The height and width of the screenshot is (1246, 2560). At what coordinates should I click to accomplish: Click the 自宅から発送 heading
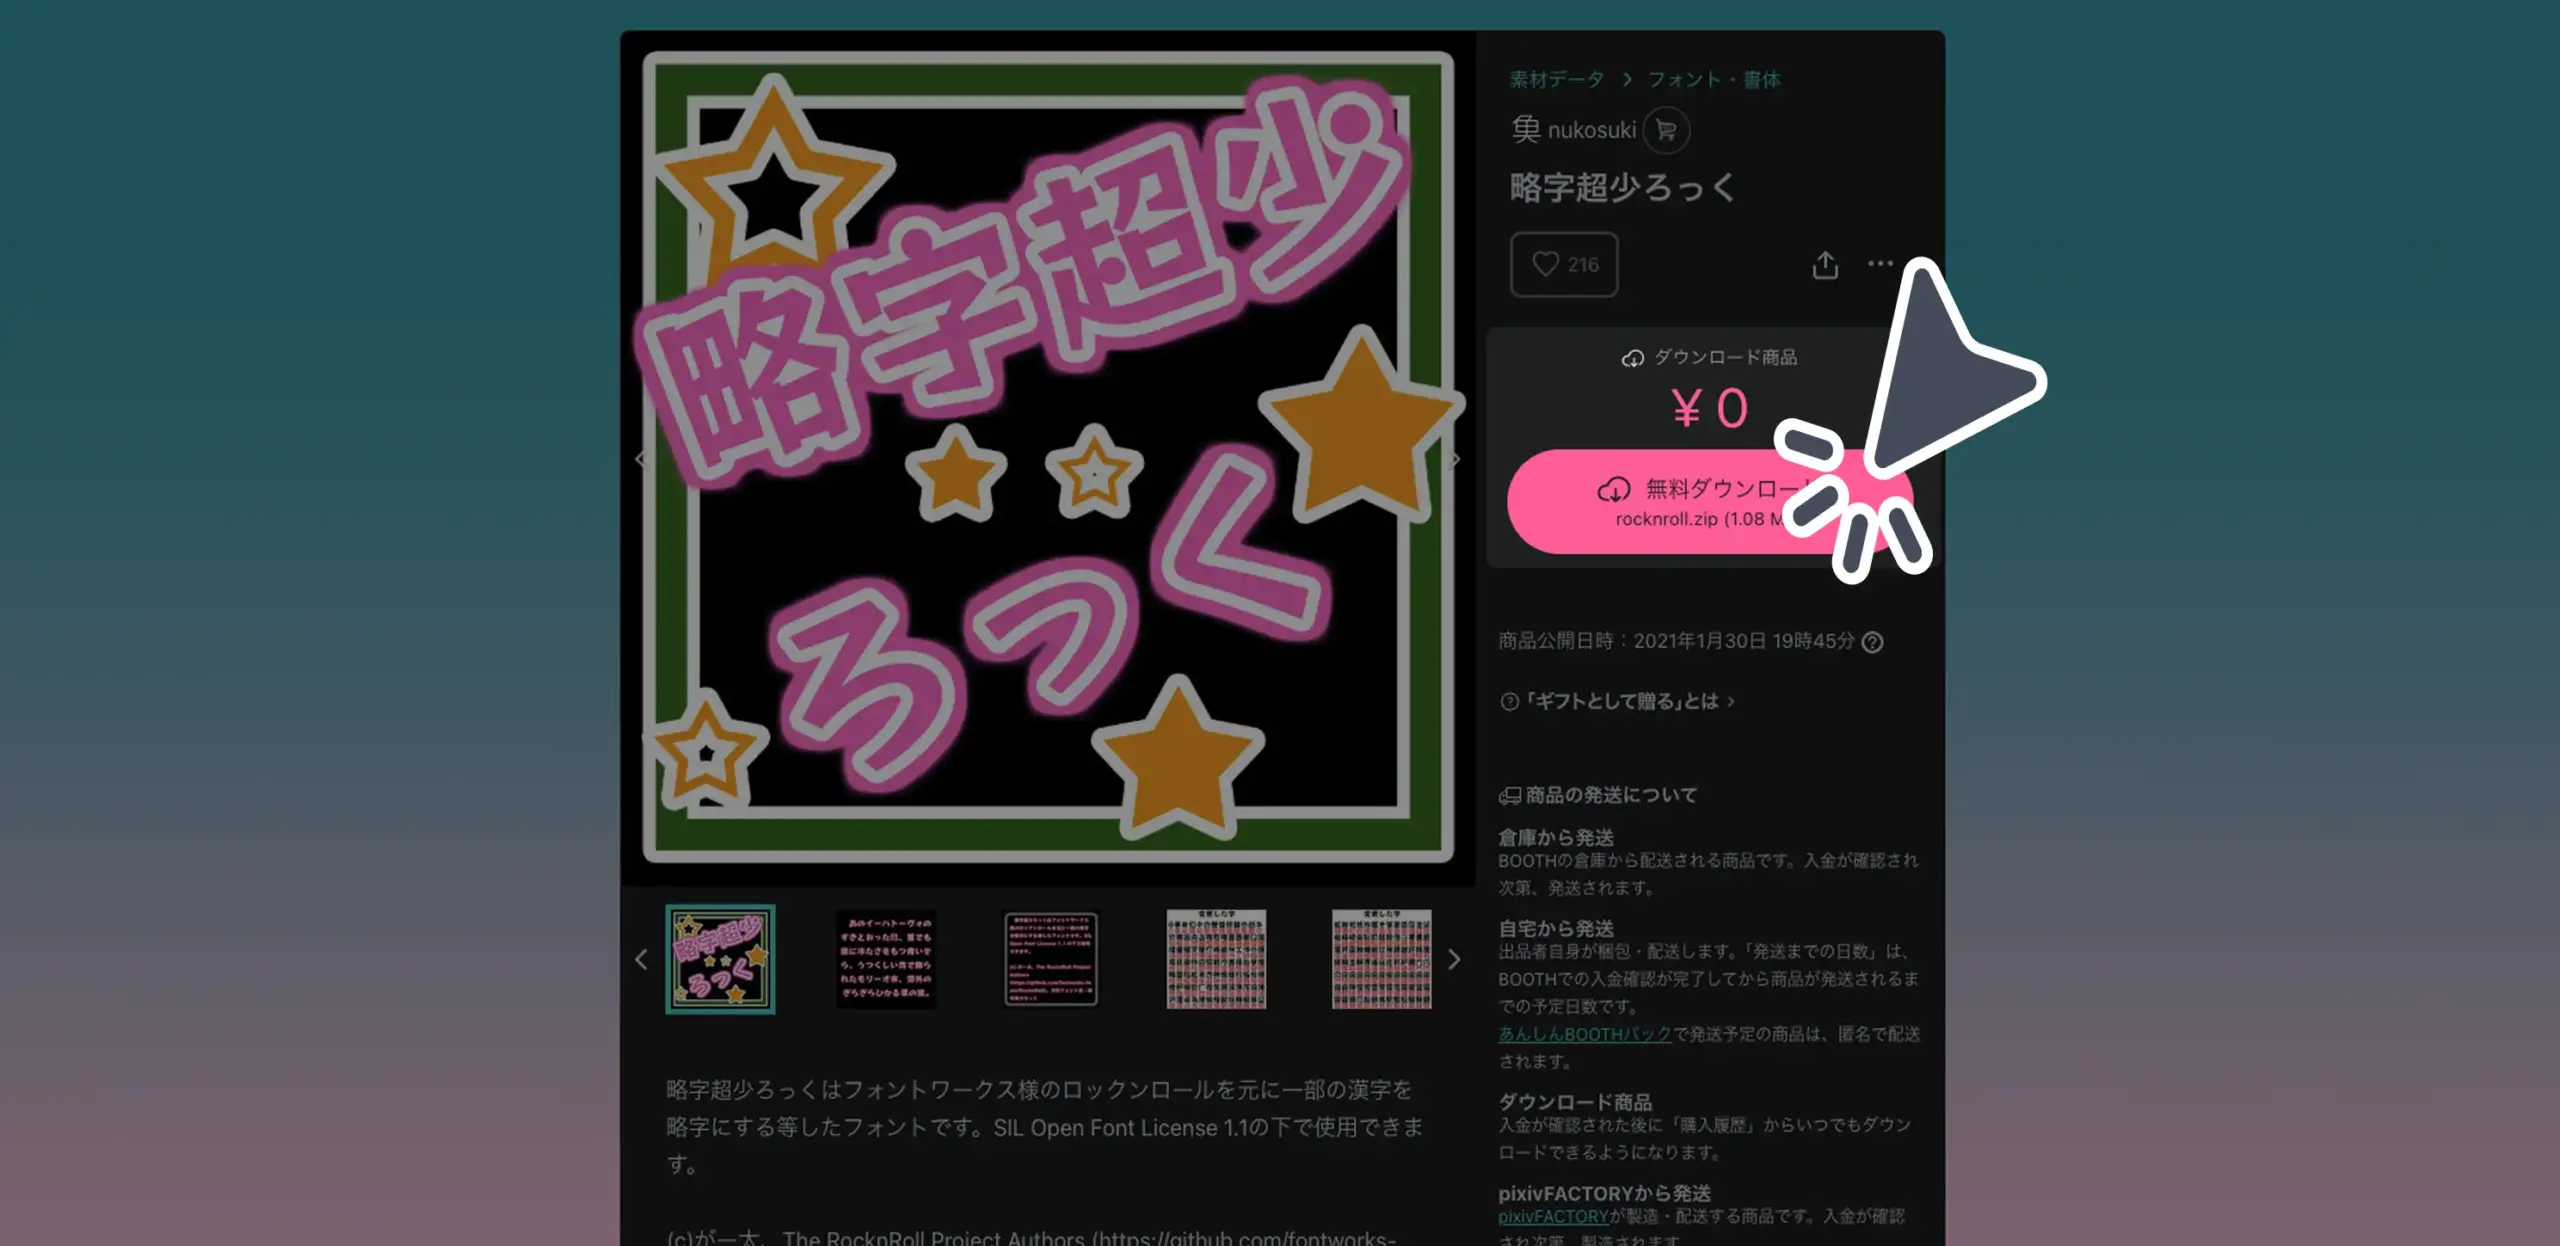[1556, 928]
